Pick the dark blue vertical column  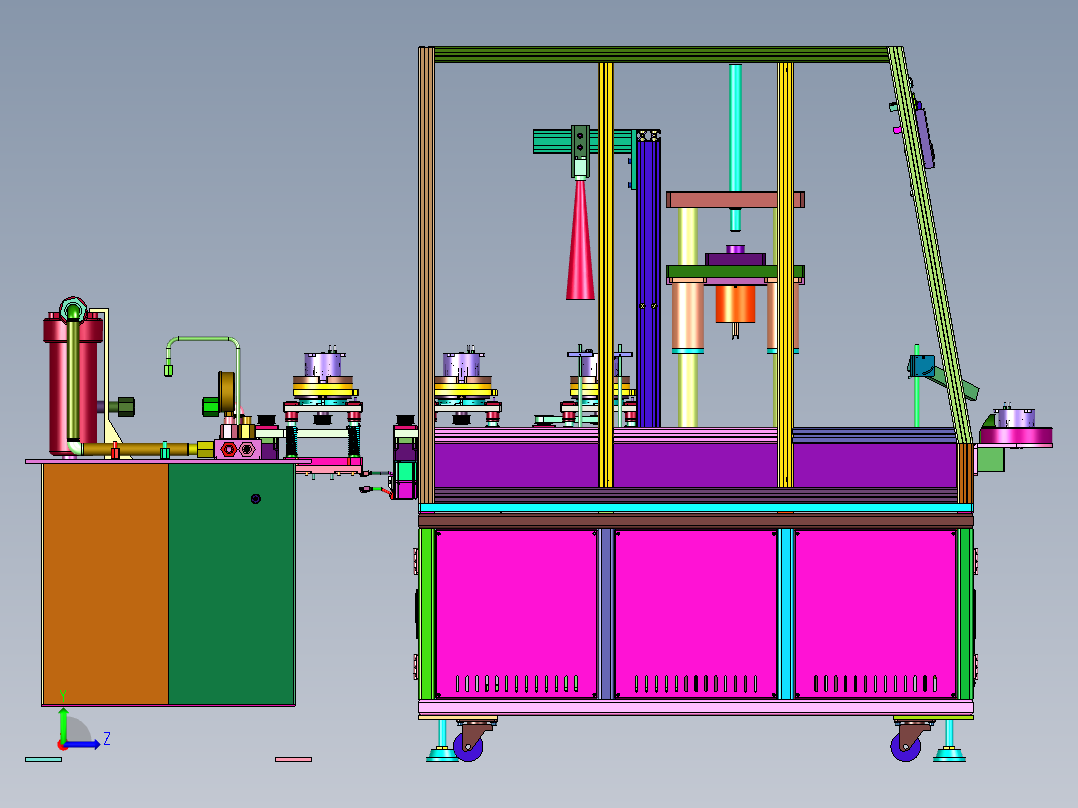tap(648, 282)
